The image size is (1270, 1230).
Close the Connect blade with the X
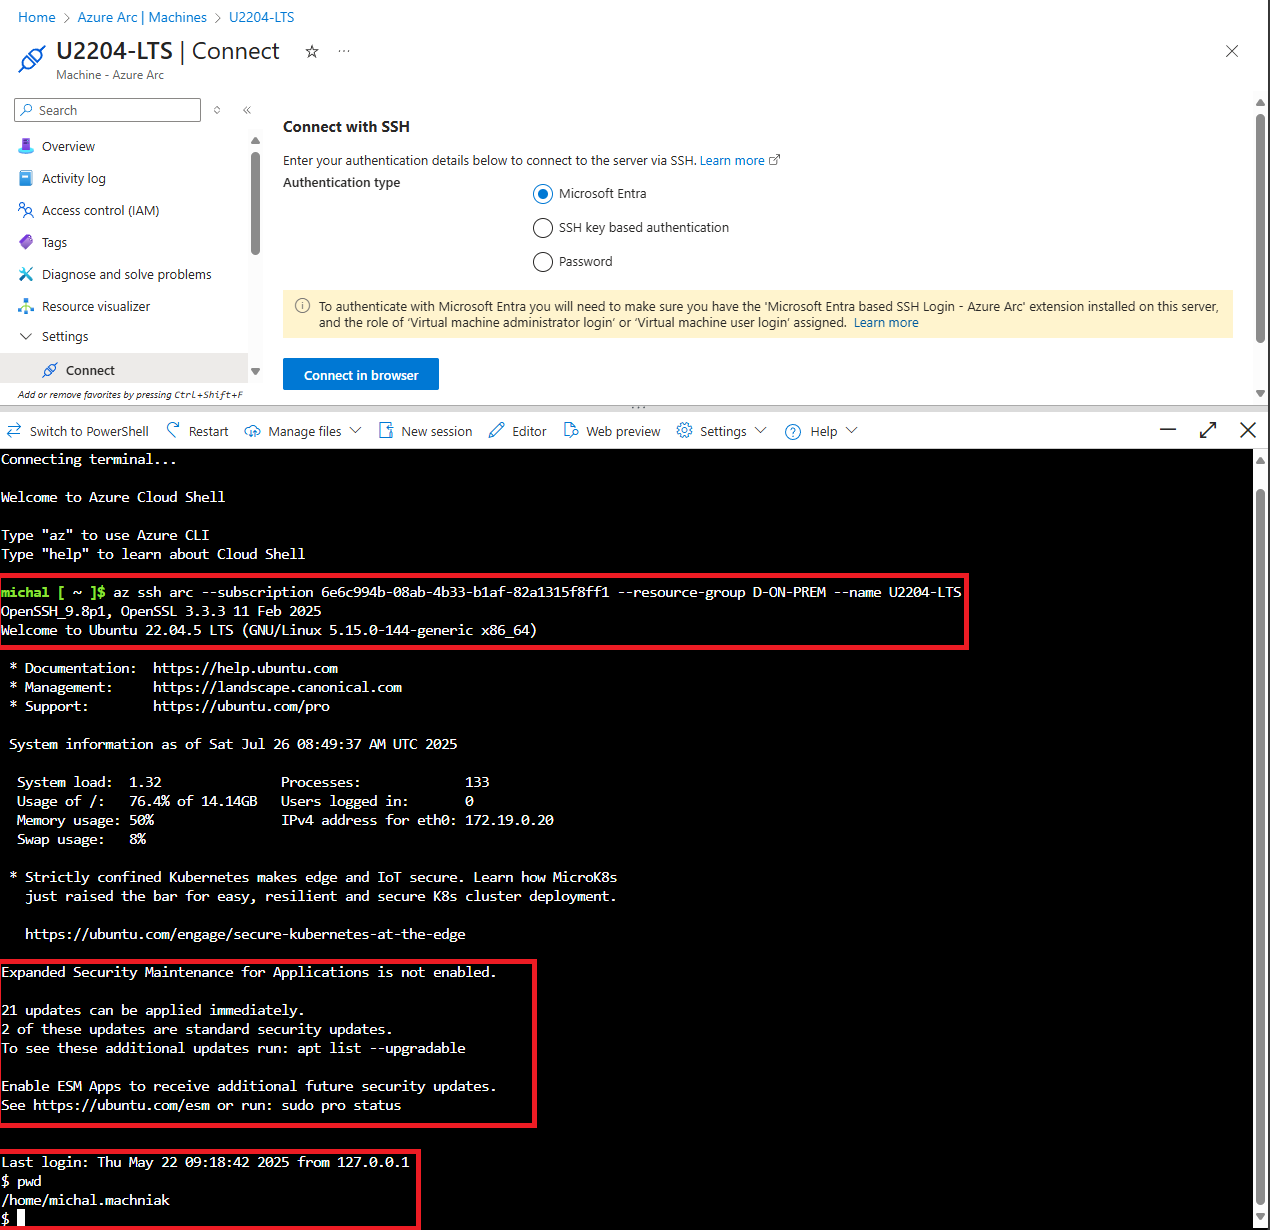pos(1232,51)
